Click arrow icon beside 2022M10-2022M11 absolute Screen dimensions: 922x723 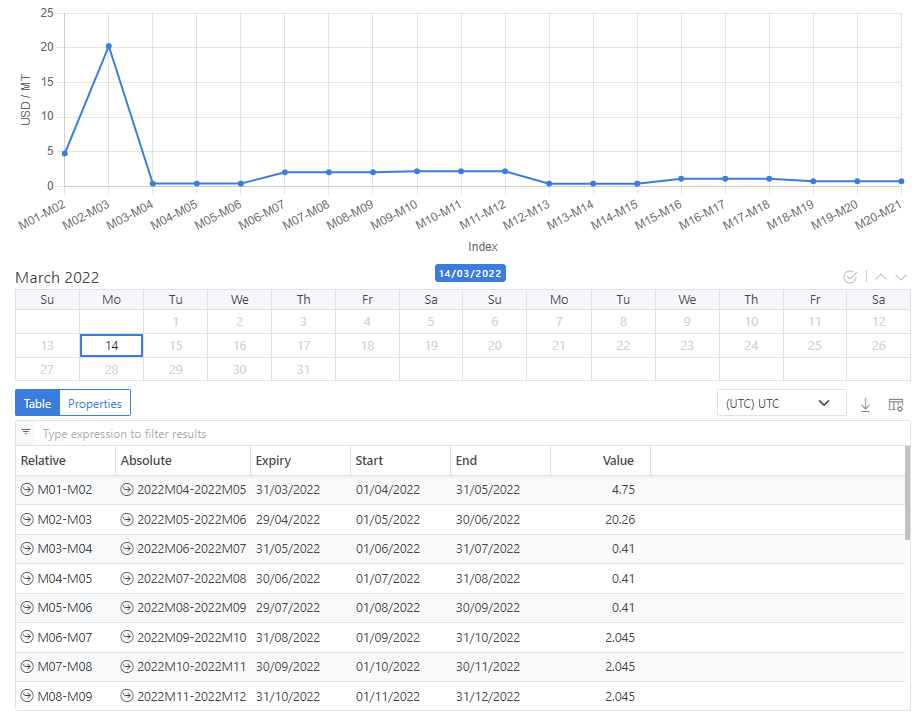tap(127, 667)
